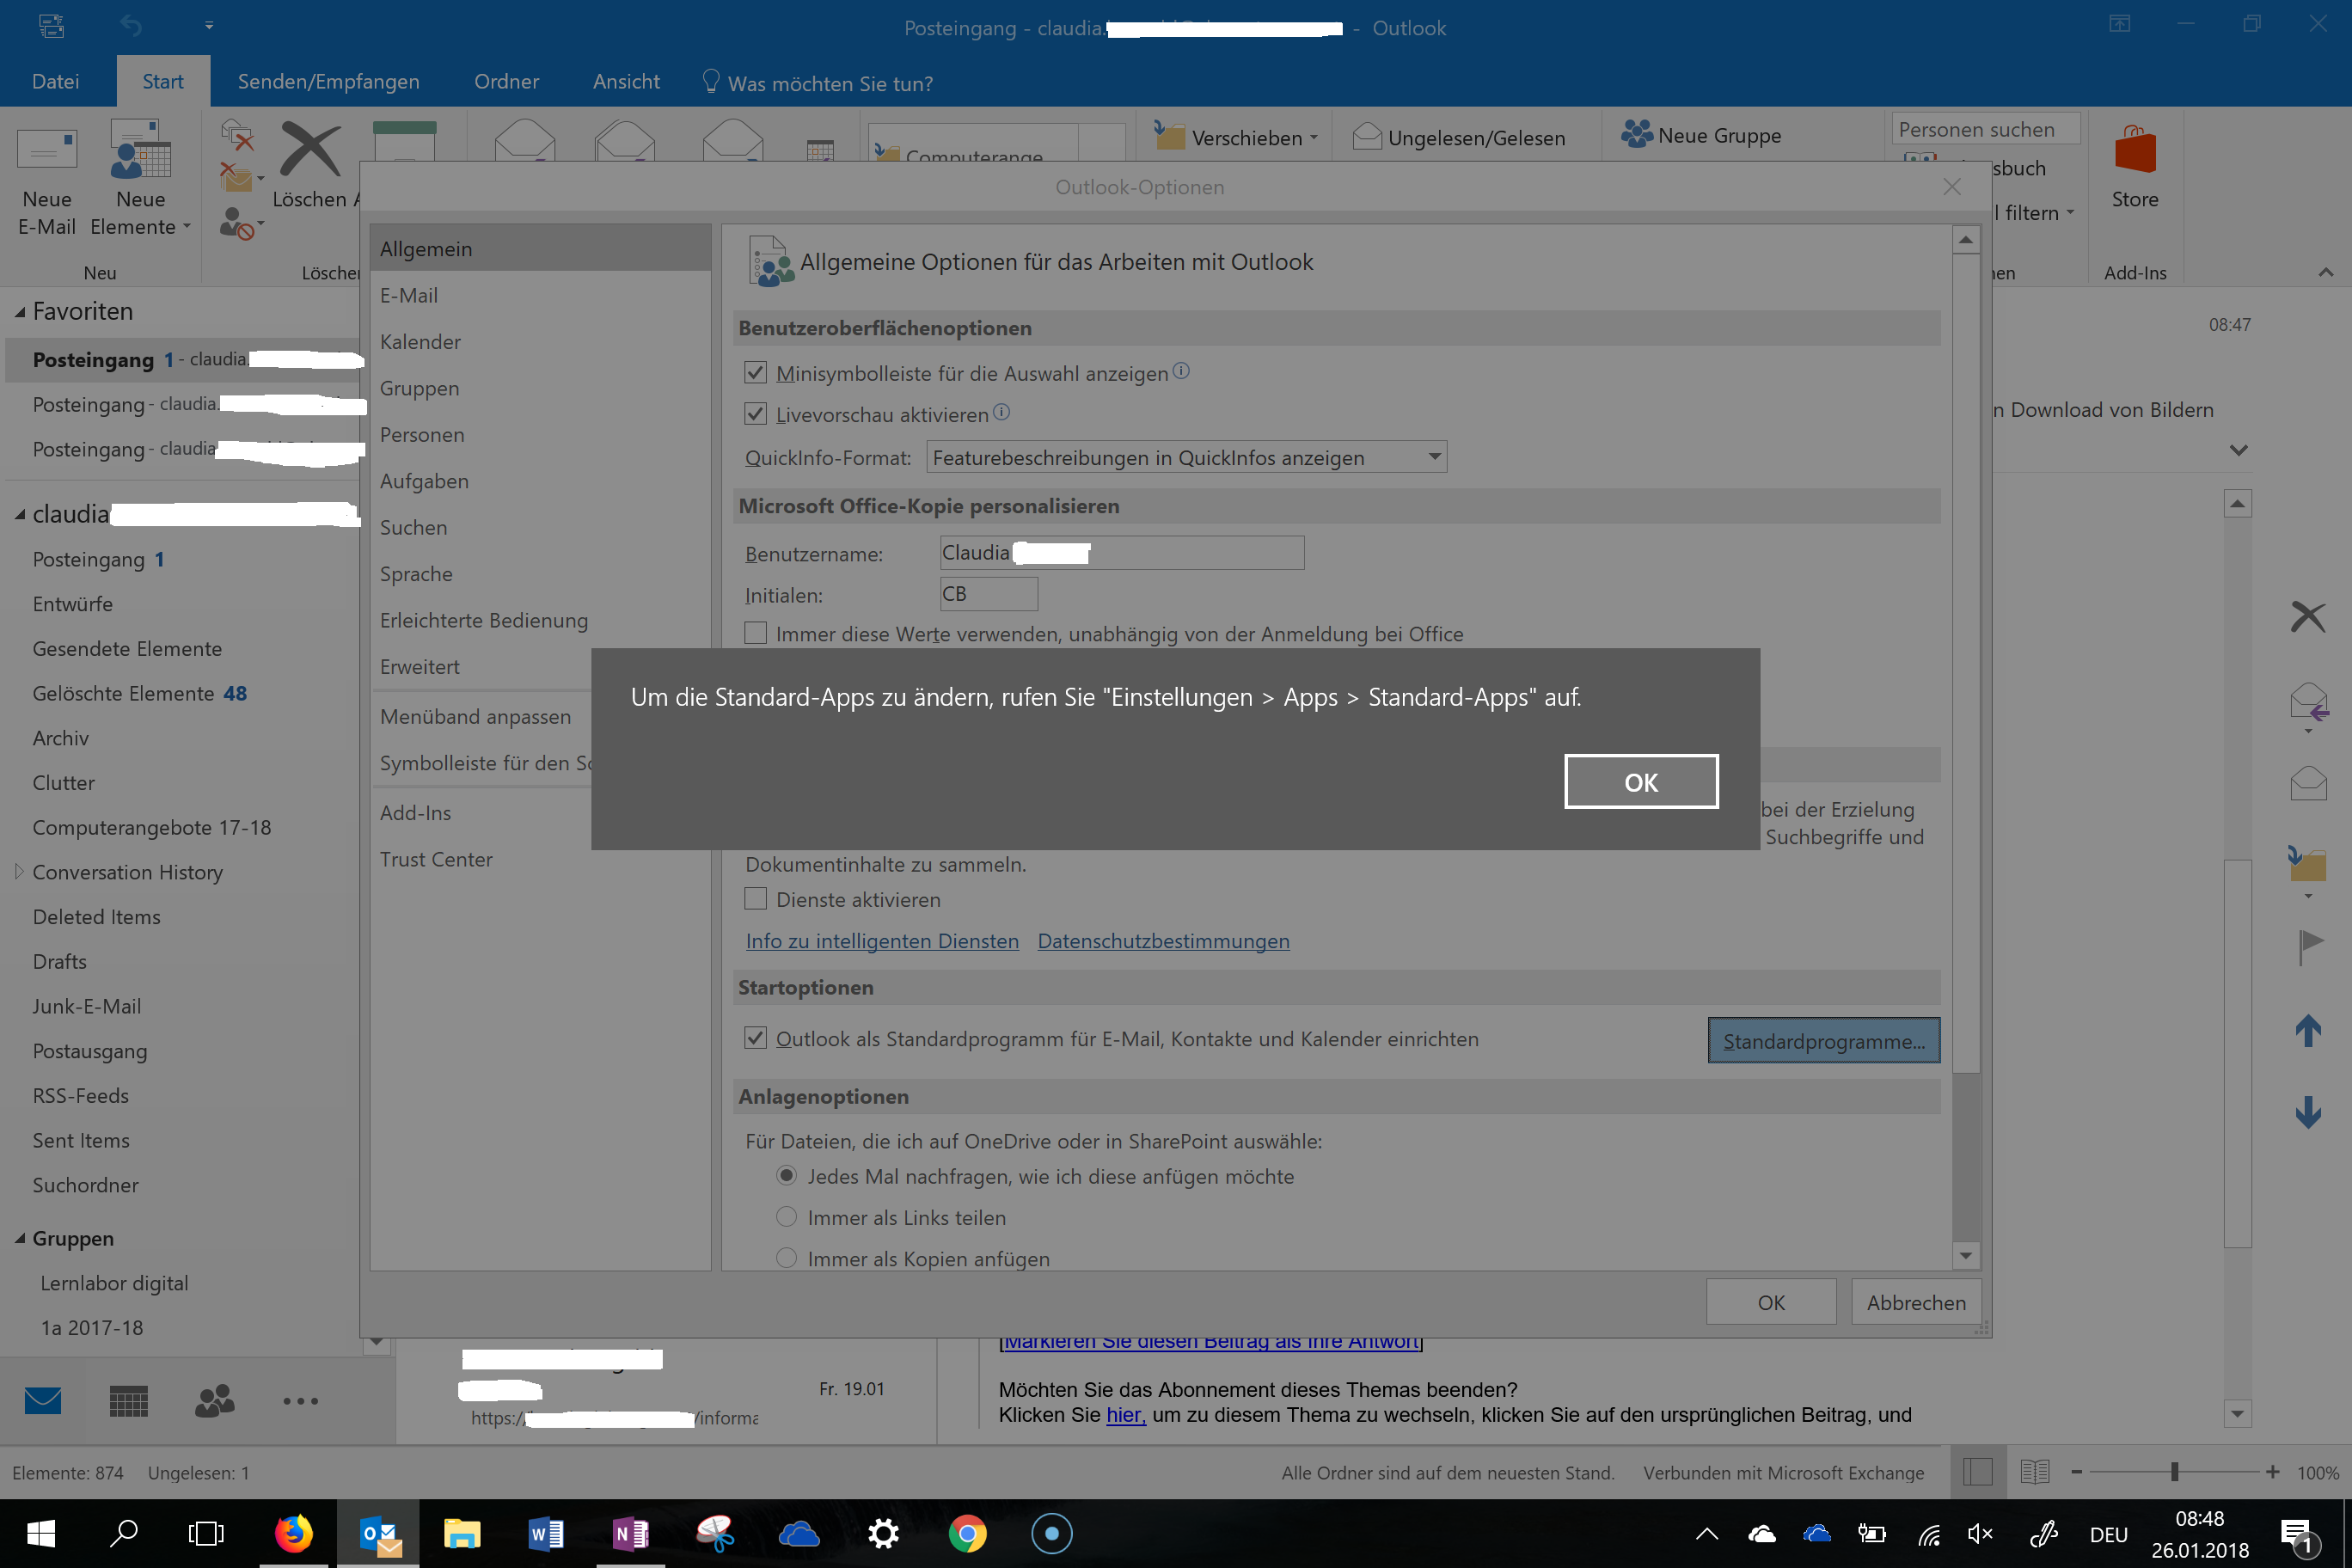Click the reply envelope icon in reading pane
This screenshot has width=2352, height=1568.
pos(2309,701)
